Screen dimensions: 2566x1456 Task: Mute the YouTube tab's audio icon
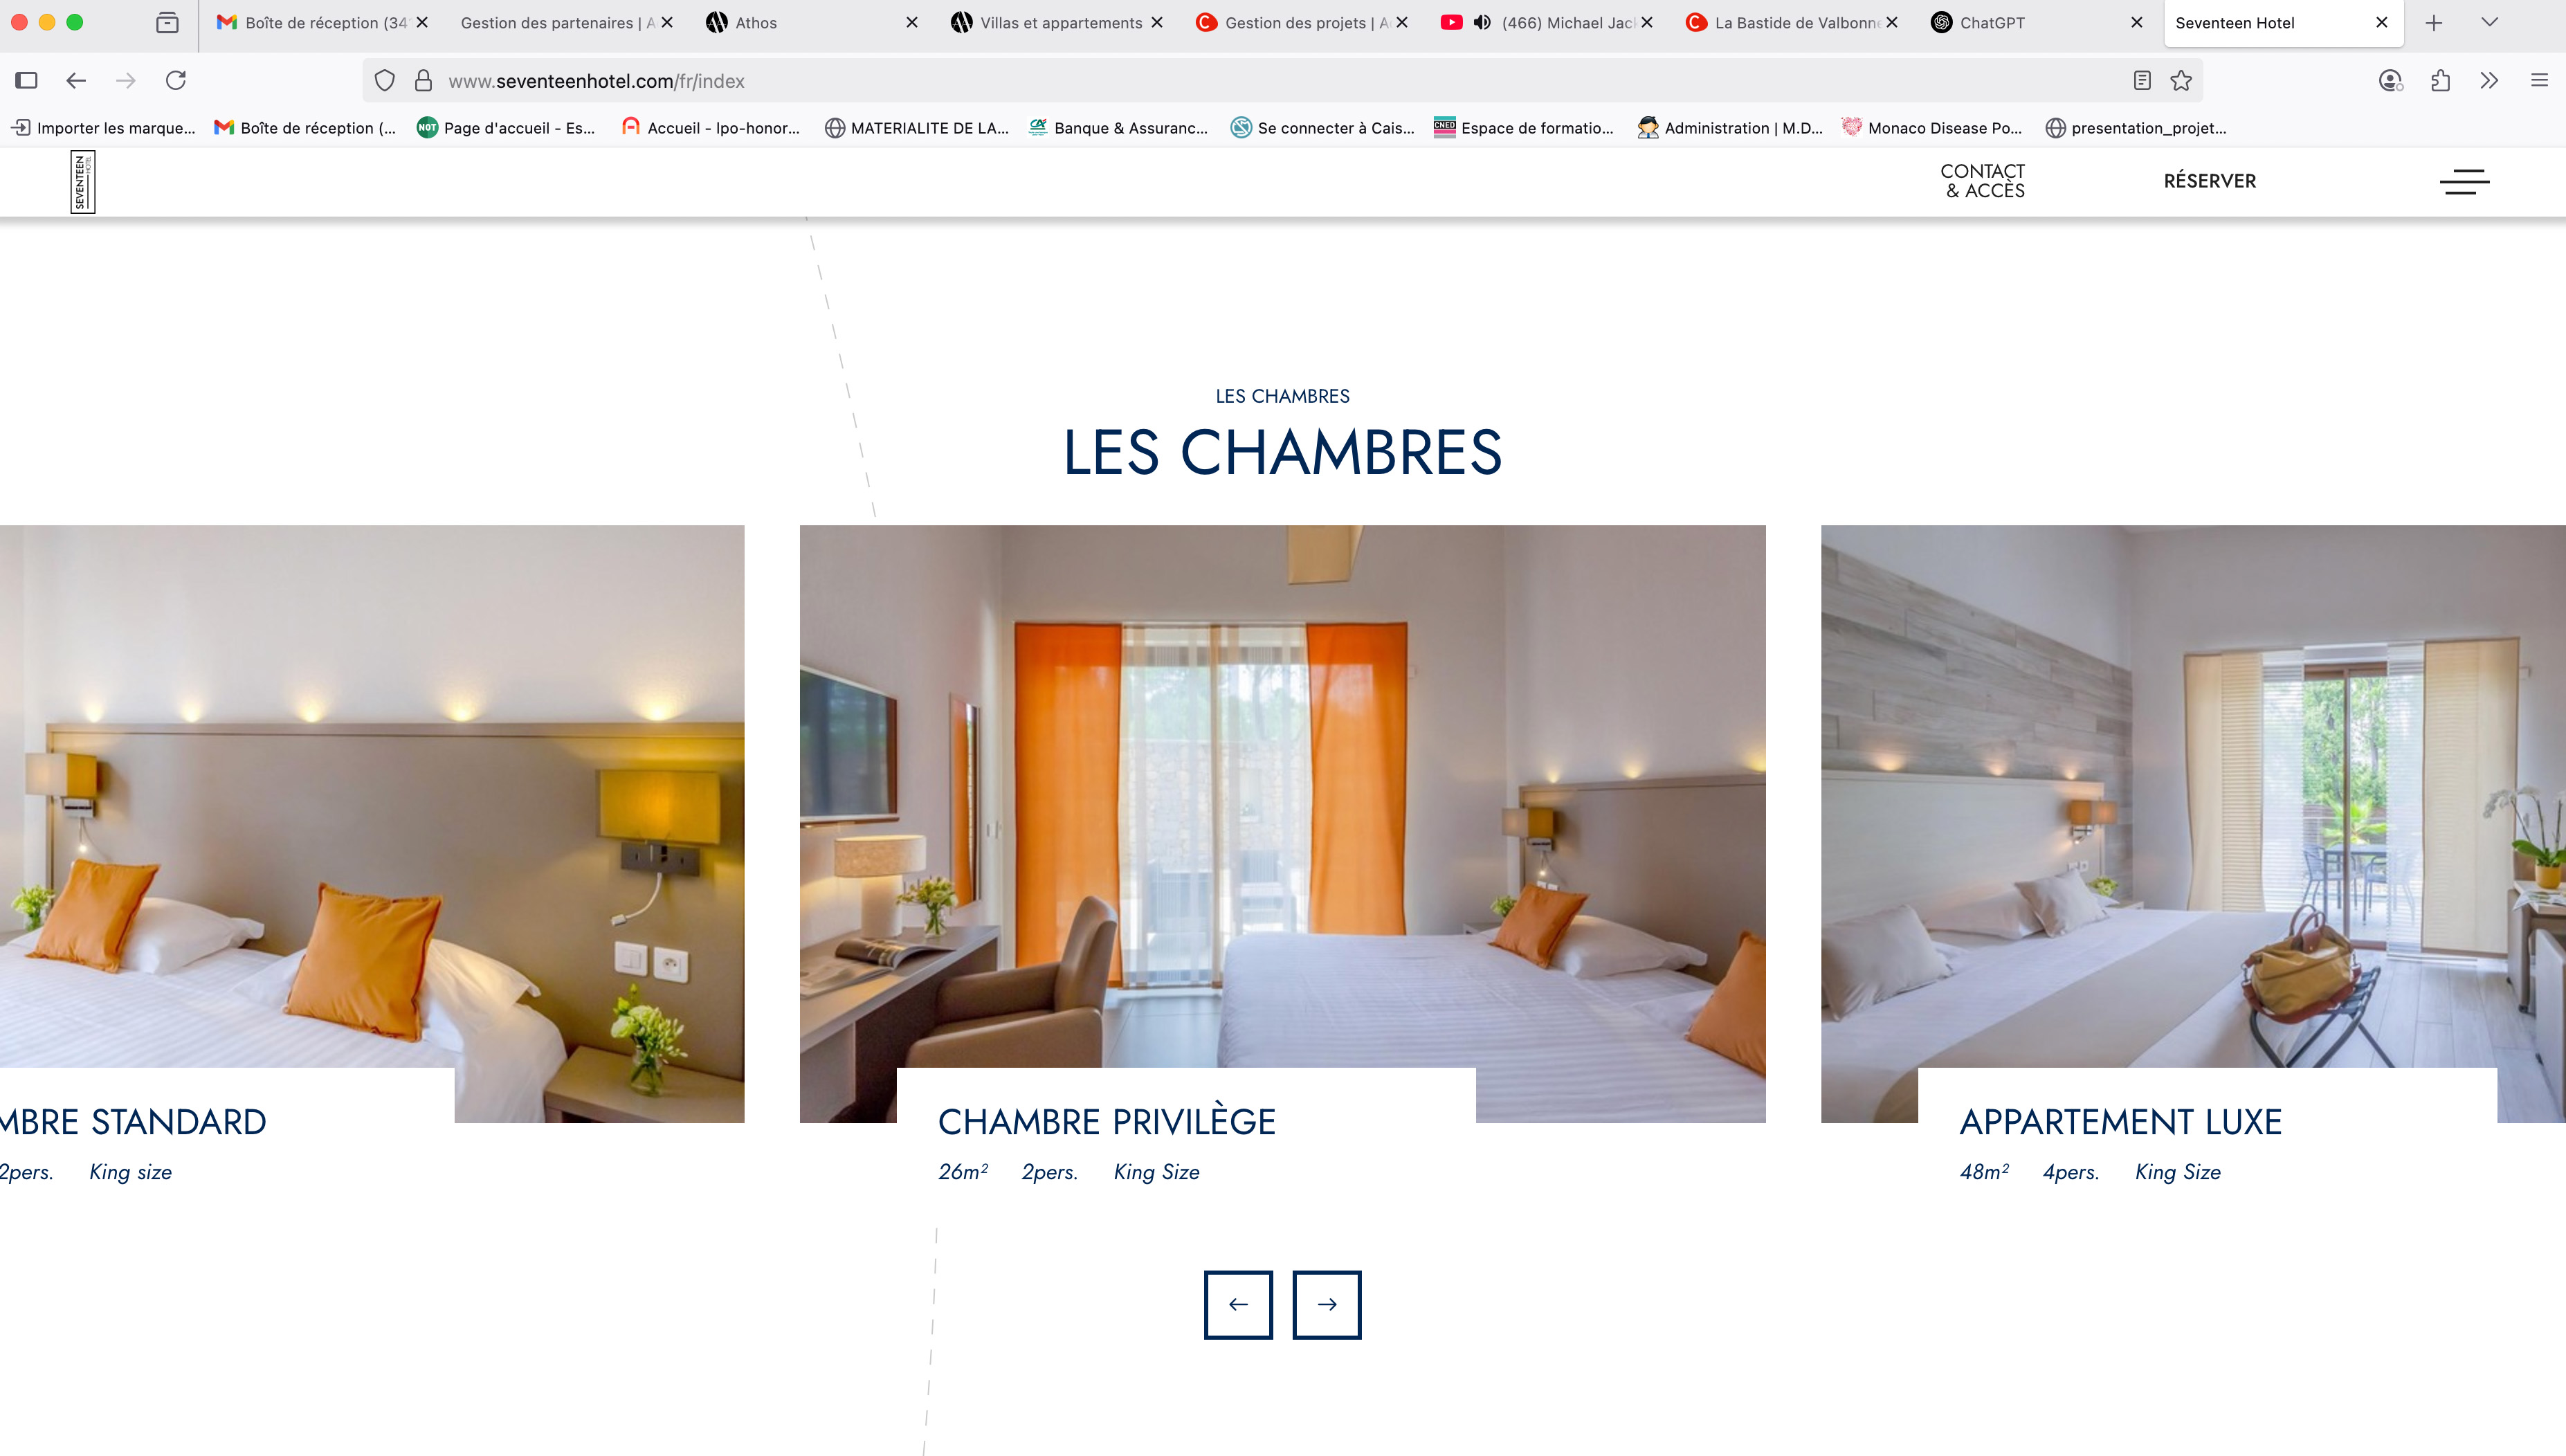tap(1482, 22)
